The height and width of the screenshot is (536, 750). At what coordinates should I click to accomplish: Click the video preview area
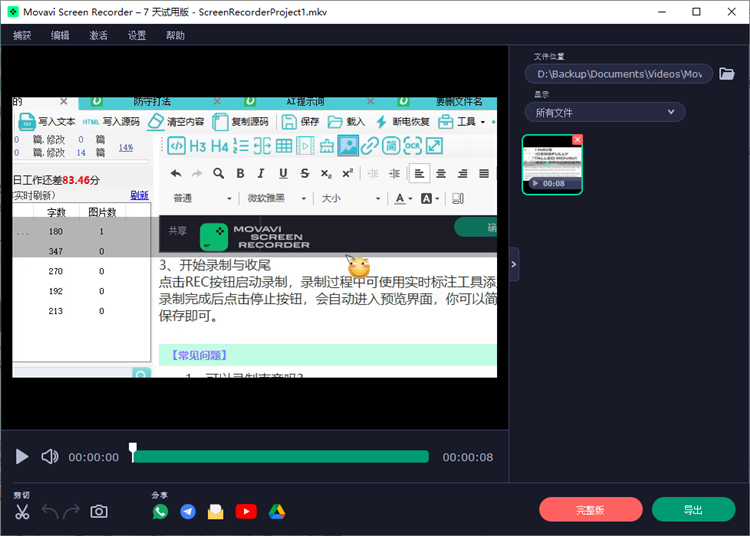[x=254, y=237]
